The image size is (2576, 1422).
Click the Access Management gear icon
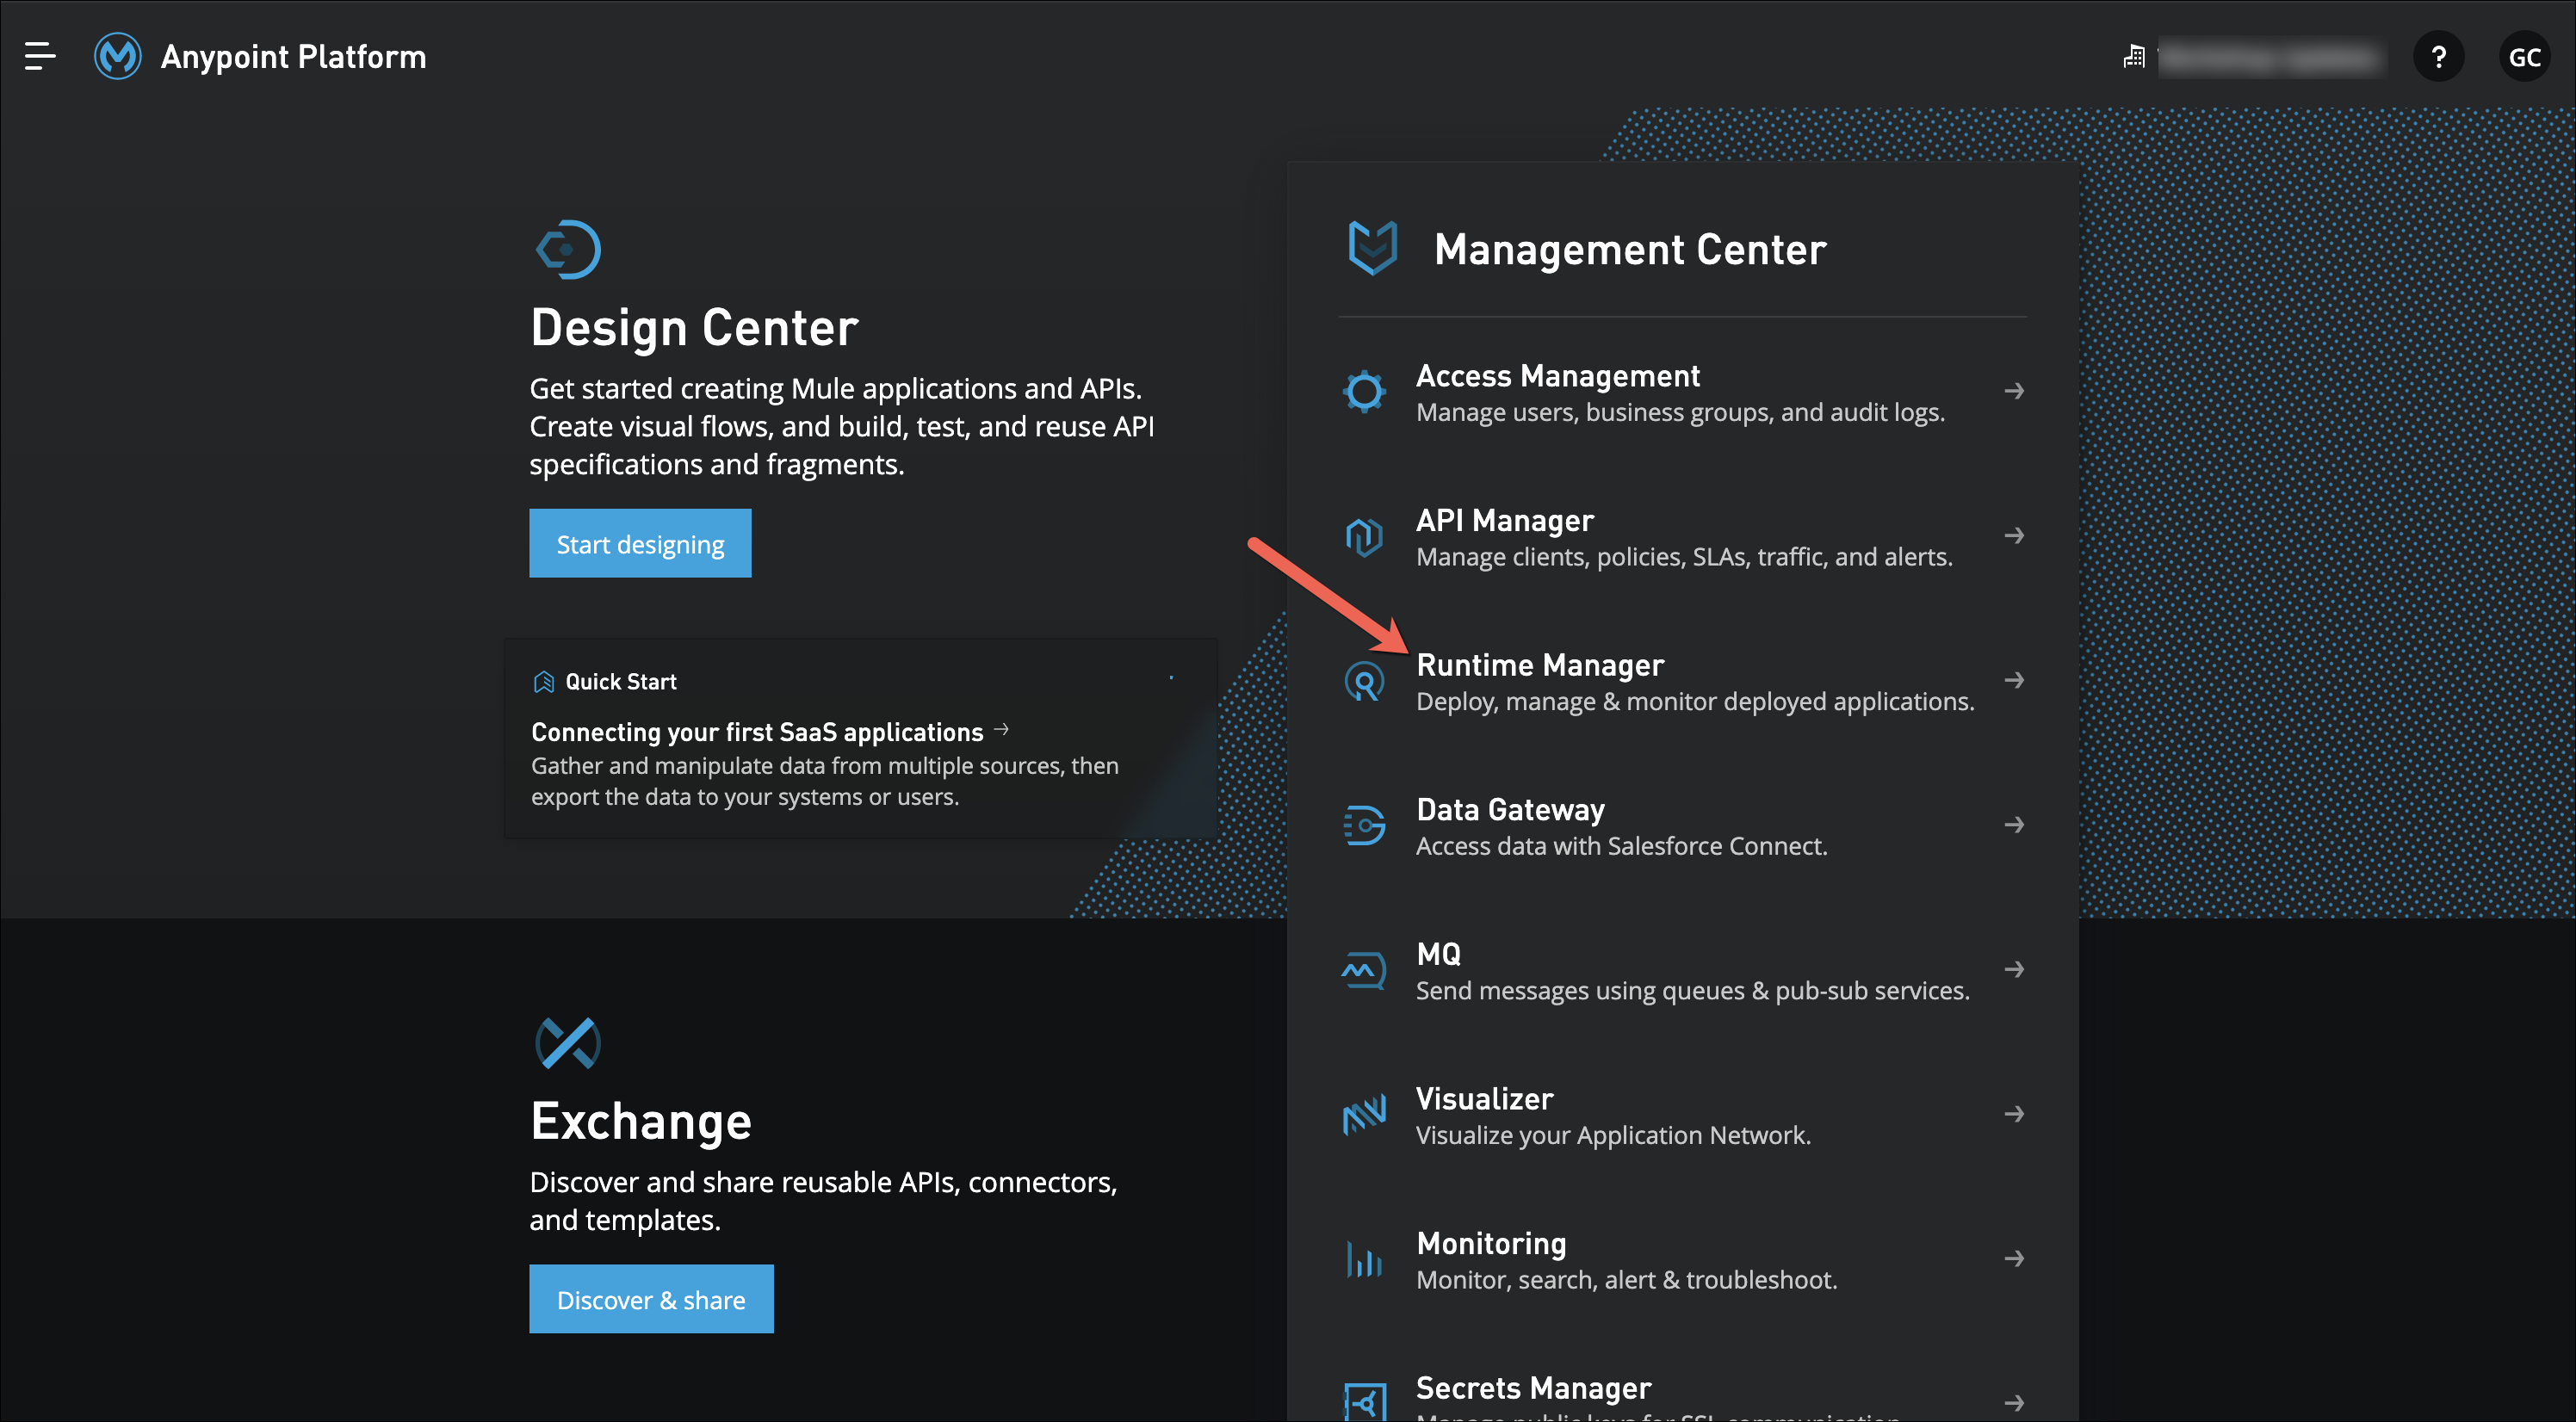pyautogui.click(x=1364, y=391)
